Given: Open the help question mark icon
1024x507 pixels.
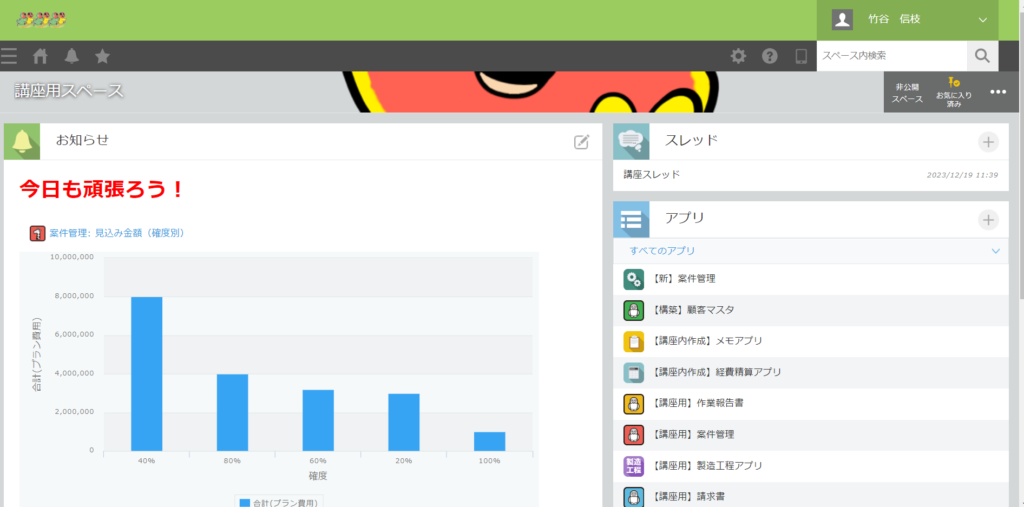Looking at the screenshot, I should point(770,56).
